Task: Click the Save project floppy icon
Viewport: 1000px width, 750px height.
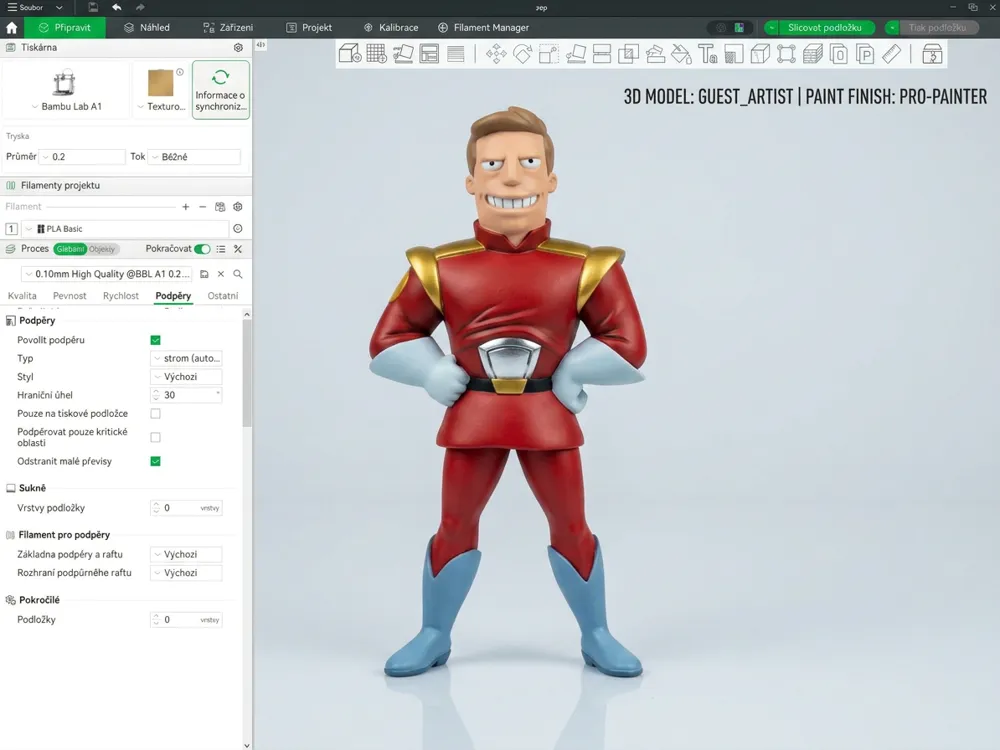Action: pyautogui.click(x=93, y=8)
